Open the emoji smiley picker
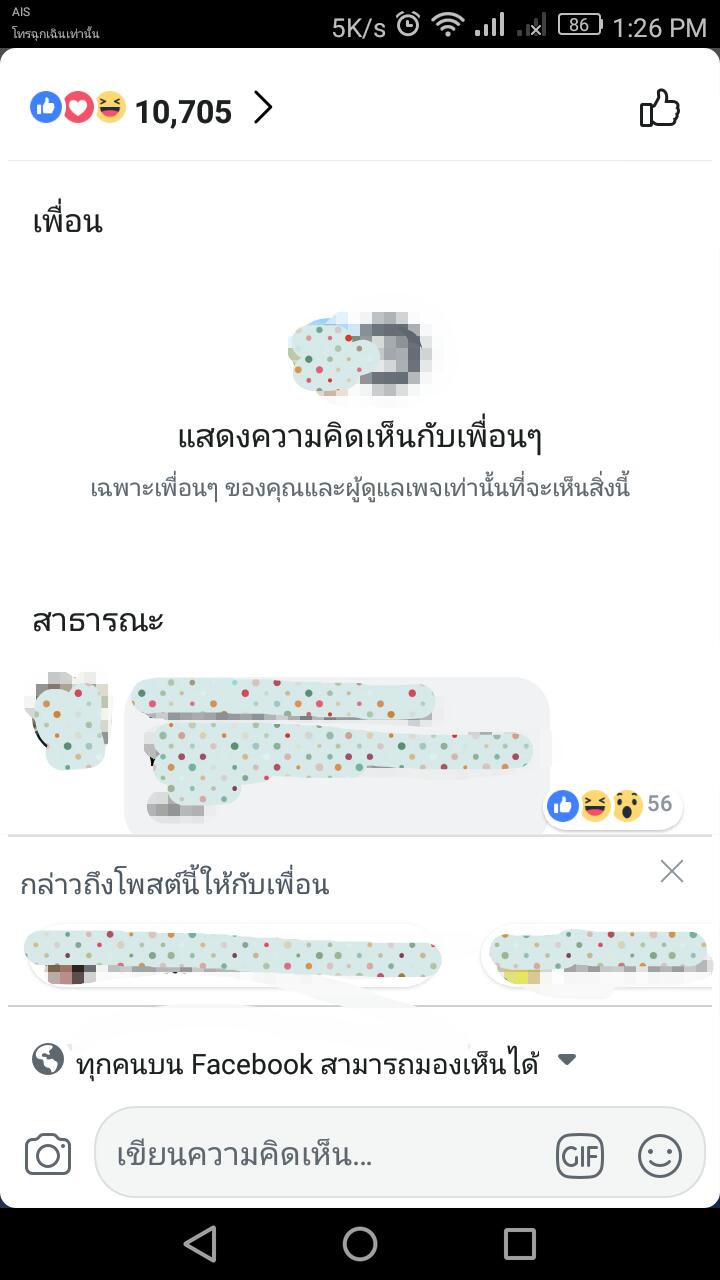Screen dimensions: 720x1280 (660, 1157)
